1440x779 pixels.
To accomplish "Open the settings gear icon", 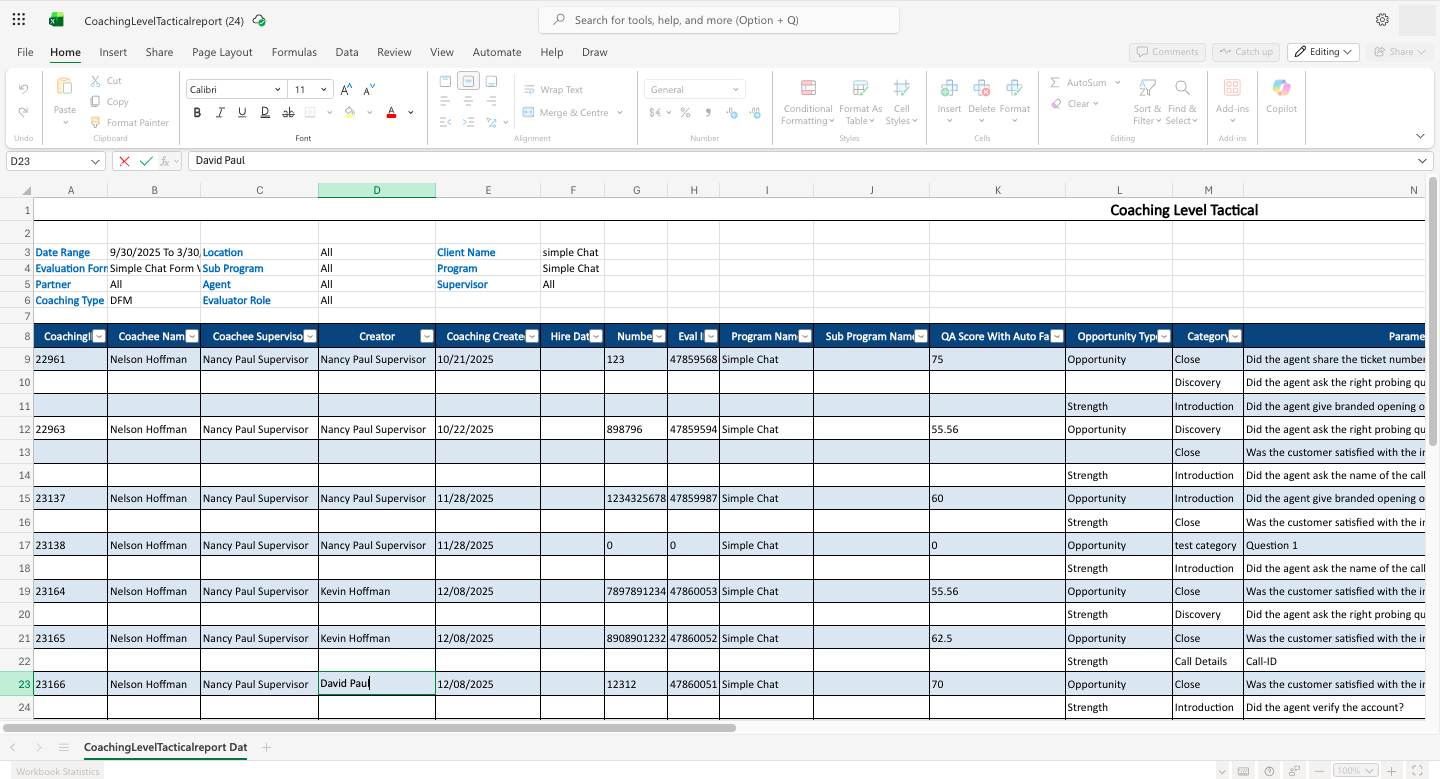I will coord(1382,20).
